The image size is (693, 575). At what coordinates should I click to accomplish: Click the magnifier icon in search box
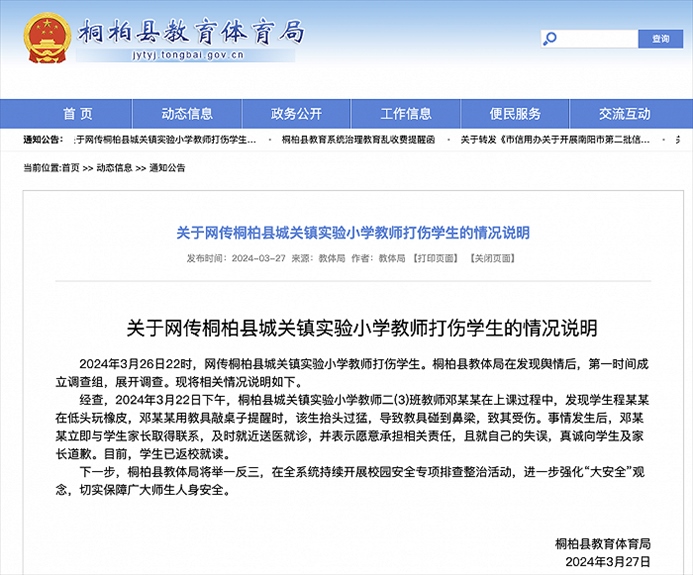(551, 39)
